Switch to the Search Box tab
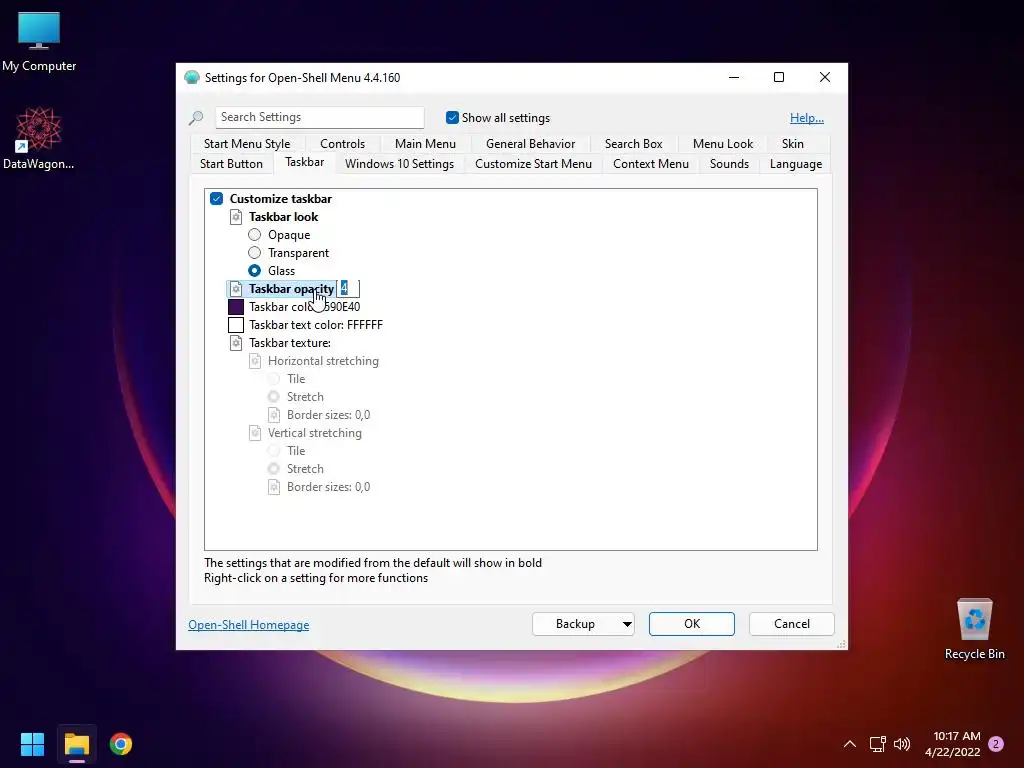Image resolution: width=1024 pixels, height=768 pixels. (x=633, y=144)
